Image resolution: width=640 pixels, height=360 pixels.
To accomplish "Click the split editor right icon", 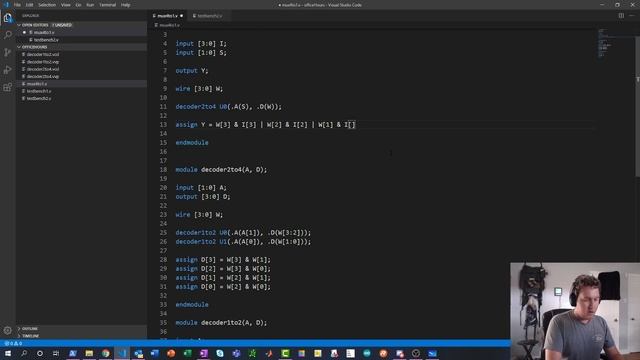I will pyautogui.click(x=621, y=16).
